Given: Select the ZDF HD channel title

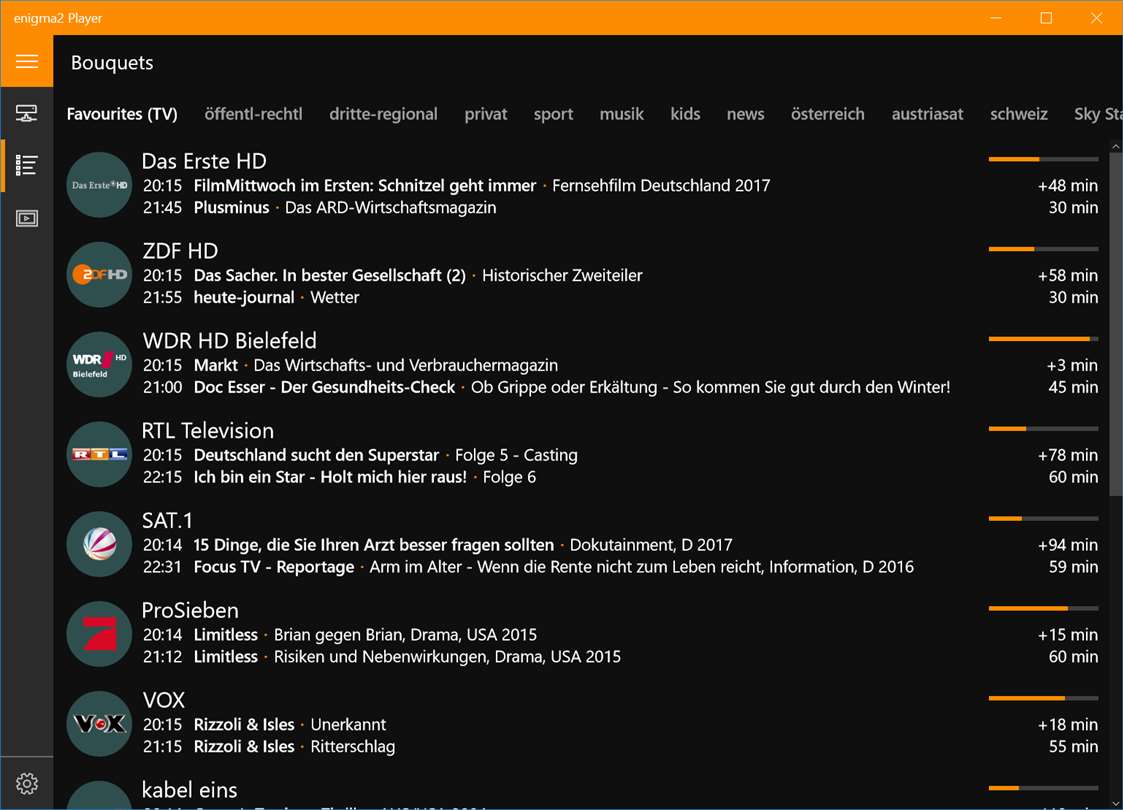Looking at the screenshot, I should coord(180,251).
